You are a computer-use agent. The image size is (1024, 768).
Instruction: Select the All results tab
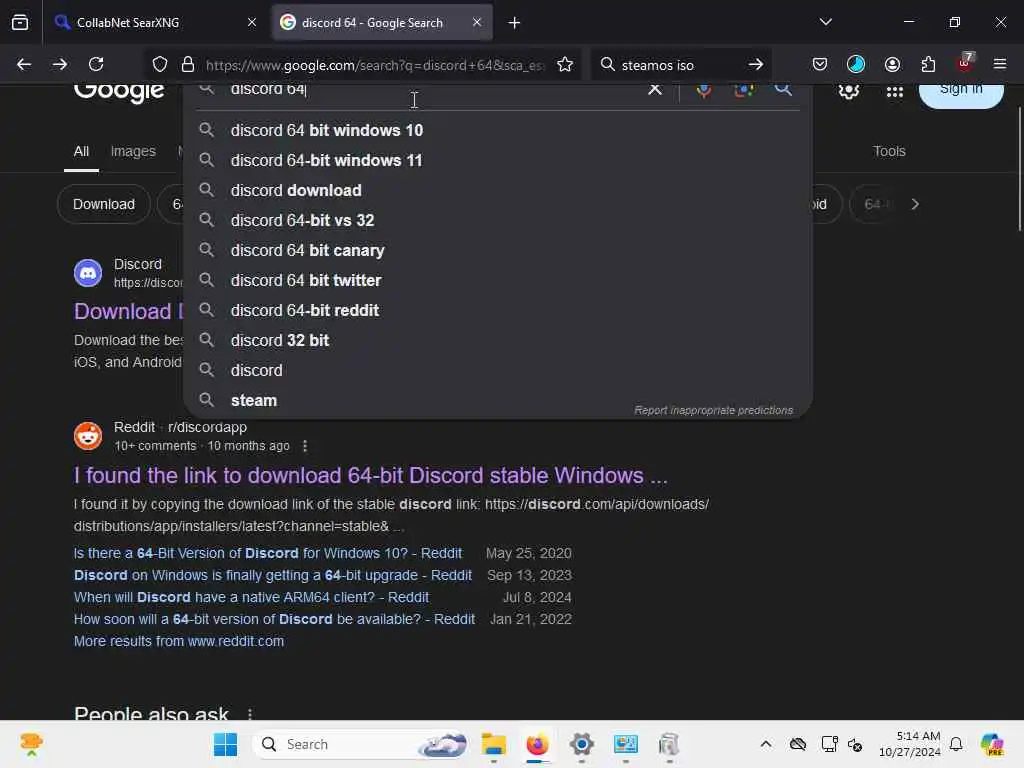pyautogui.click(x=81, y=152)
